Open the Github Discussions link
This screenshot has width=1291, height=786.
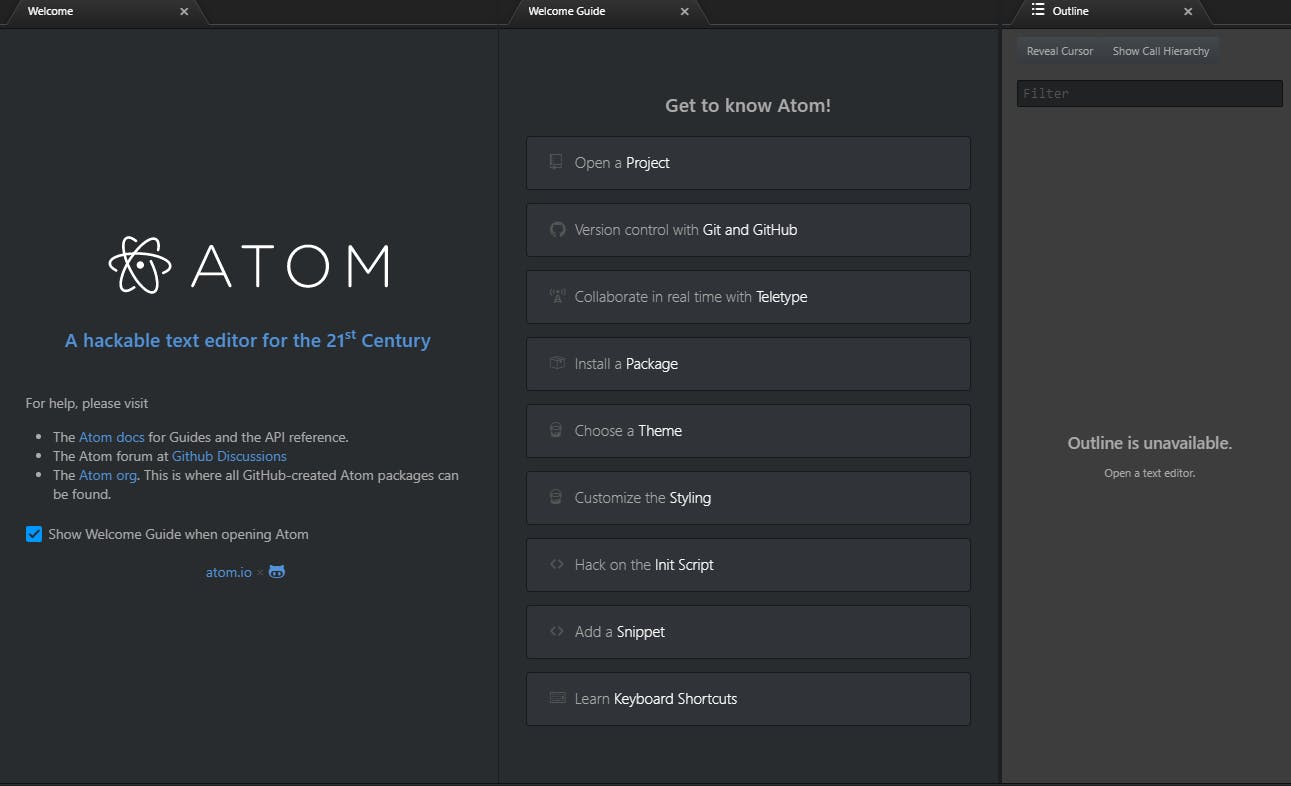point(229,456)
